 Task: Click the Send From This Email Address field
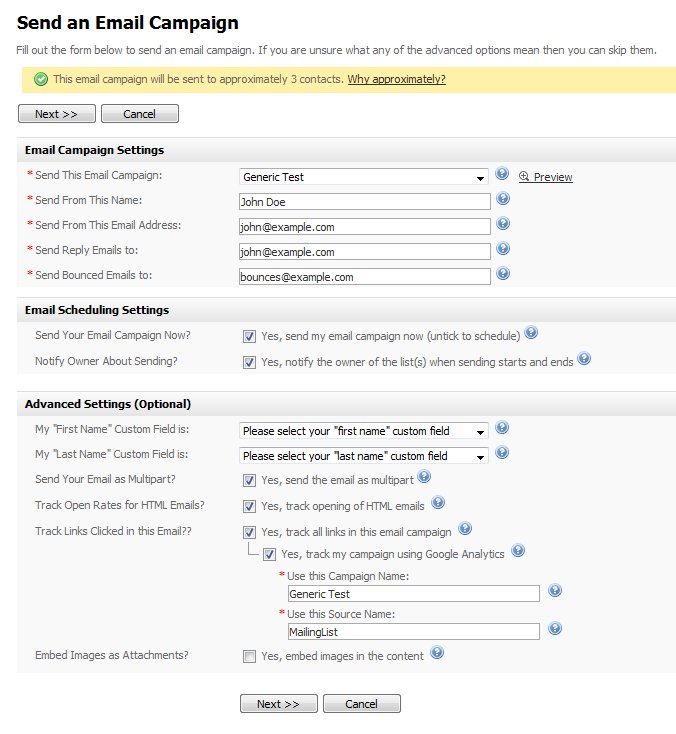pos(365,227)
